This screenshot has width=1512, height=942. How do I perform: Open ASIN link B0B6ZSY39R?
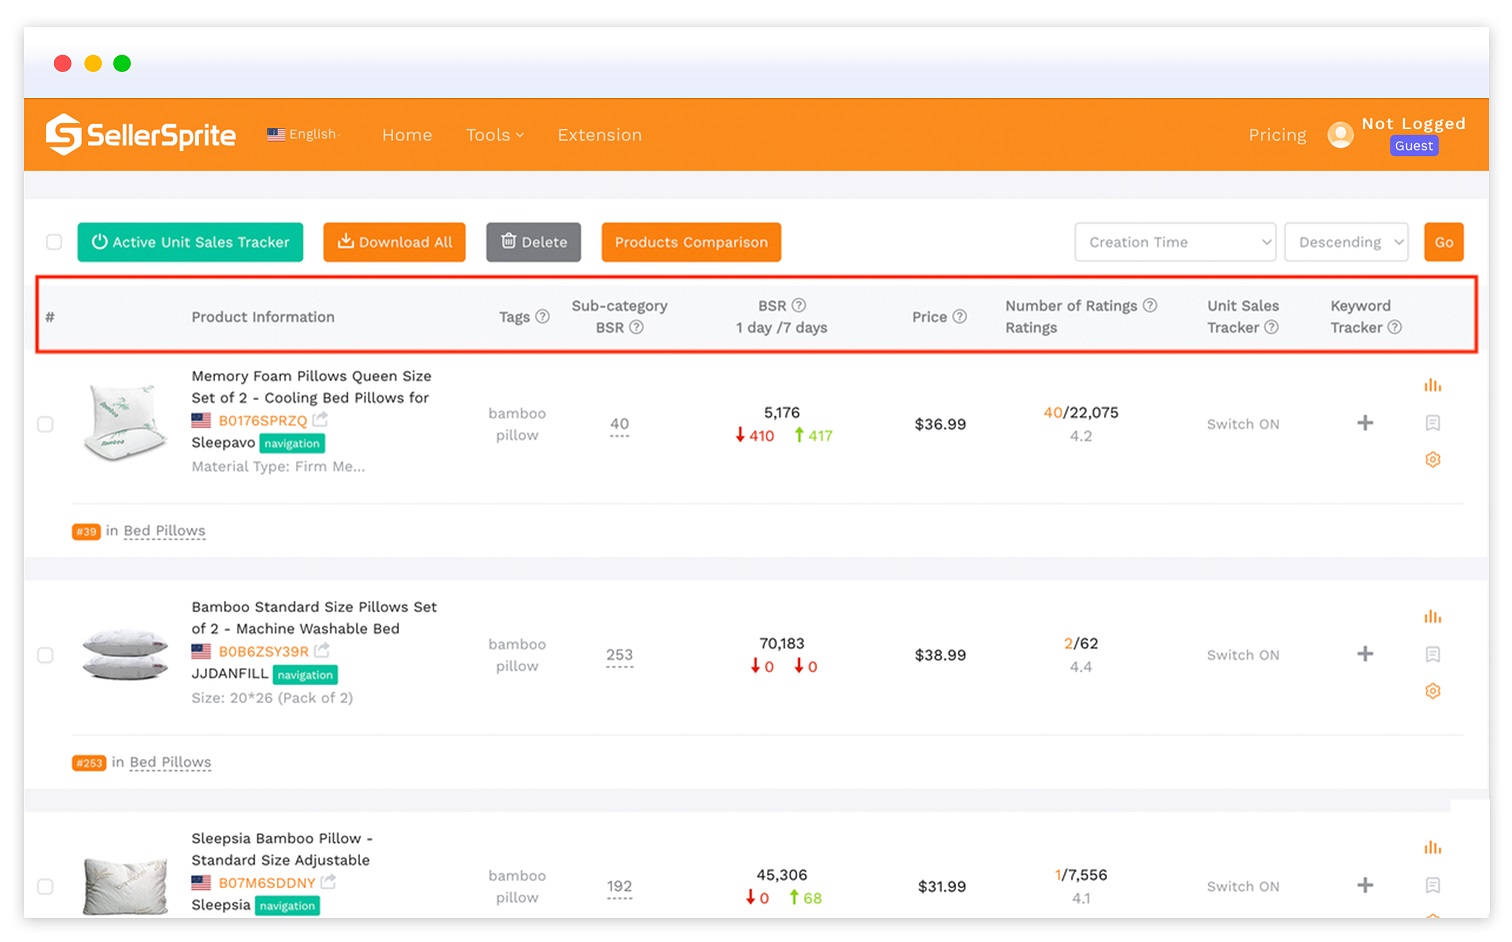[x=264, y=652]
